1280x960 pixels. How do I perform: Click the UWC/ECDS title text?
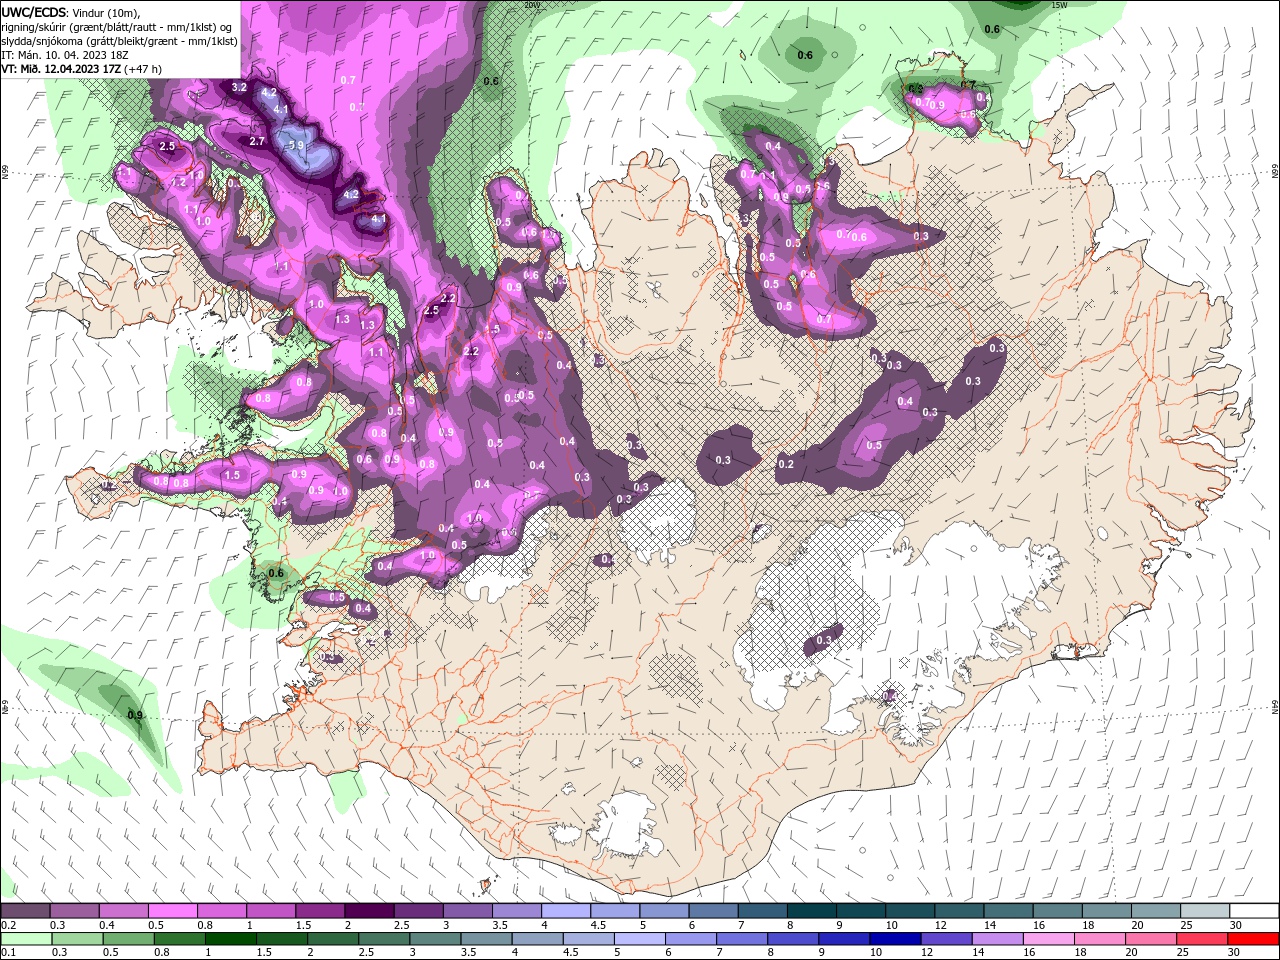click(x=34, y=12)
